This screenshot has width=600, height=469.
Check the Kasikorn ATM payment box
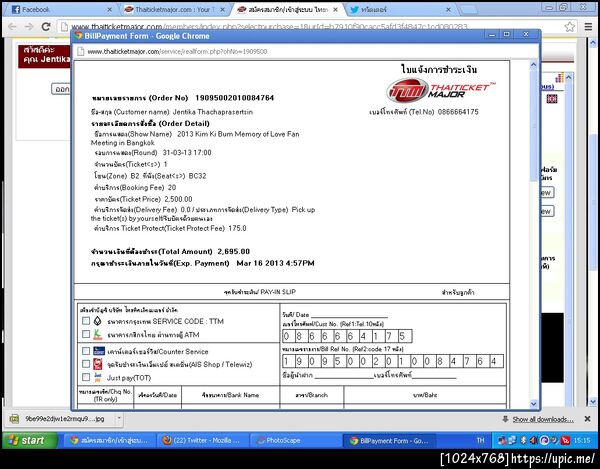pos(86,334)
